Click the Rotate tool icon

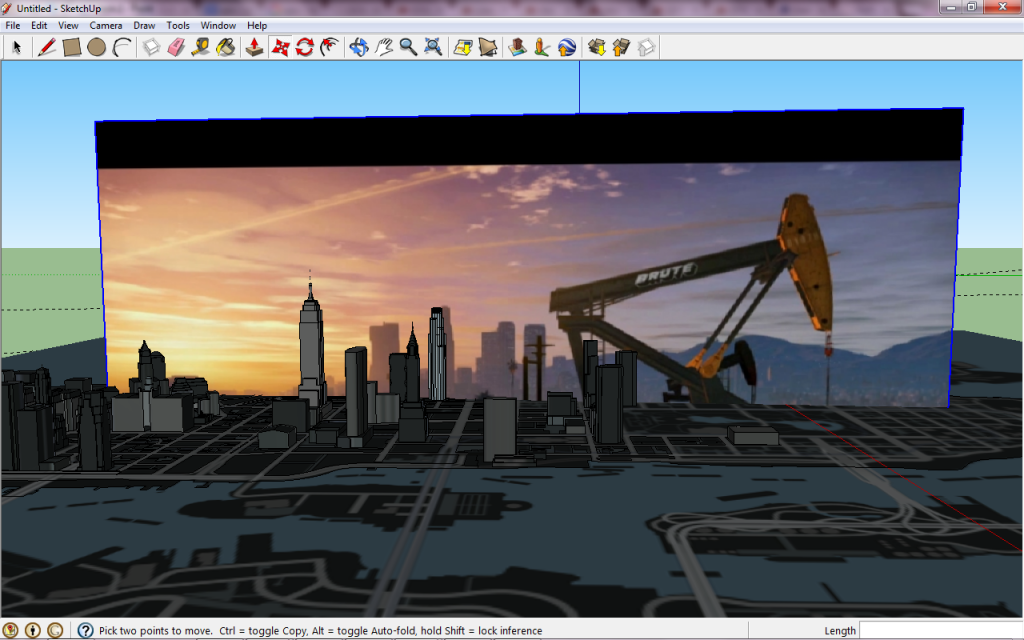[x=305, y=47]
